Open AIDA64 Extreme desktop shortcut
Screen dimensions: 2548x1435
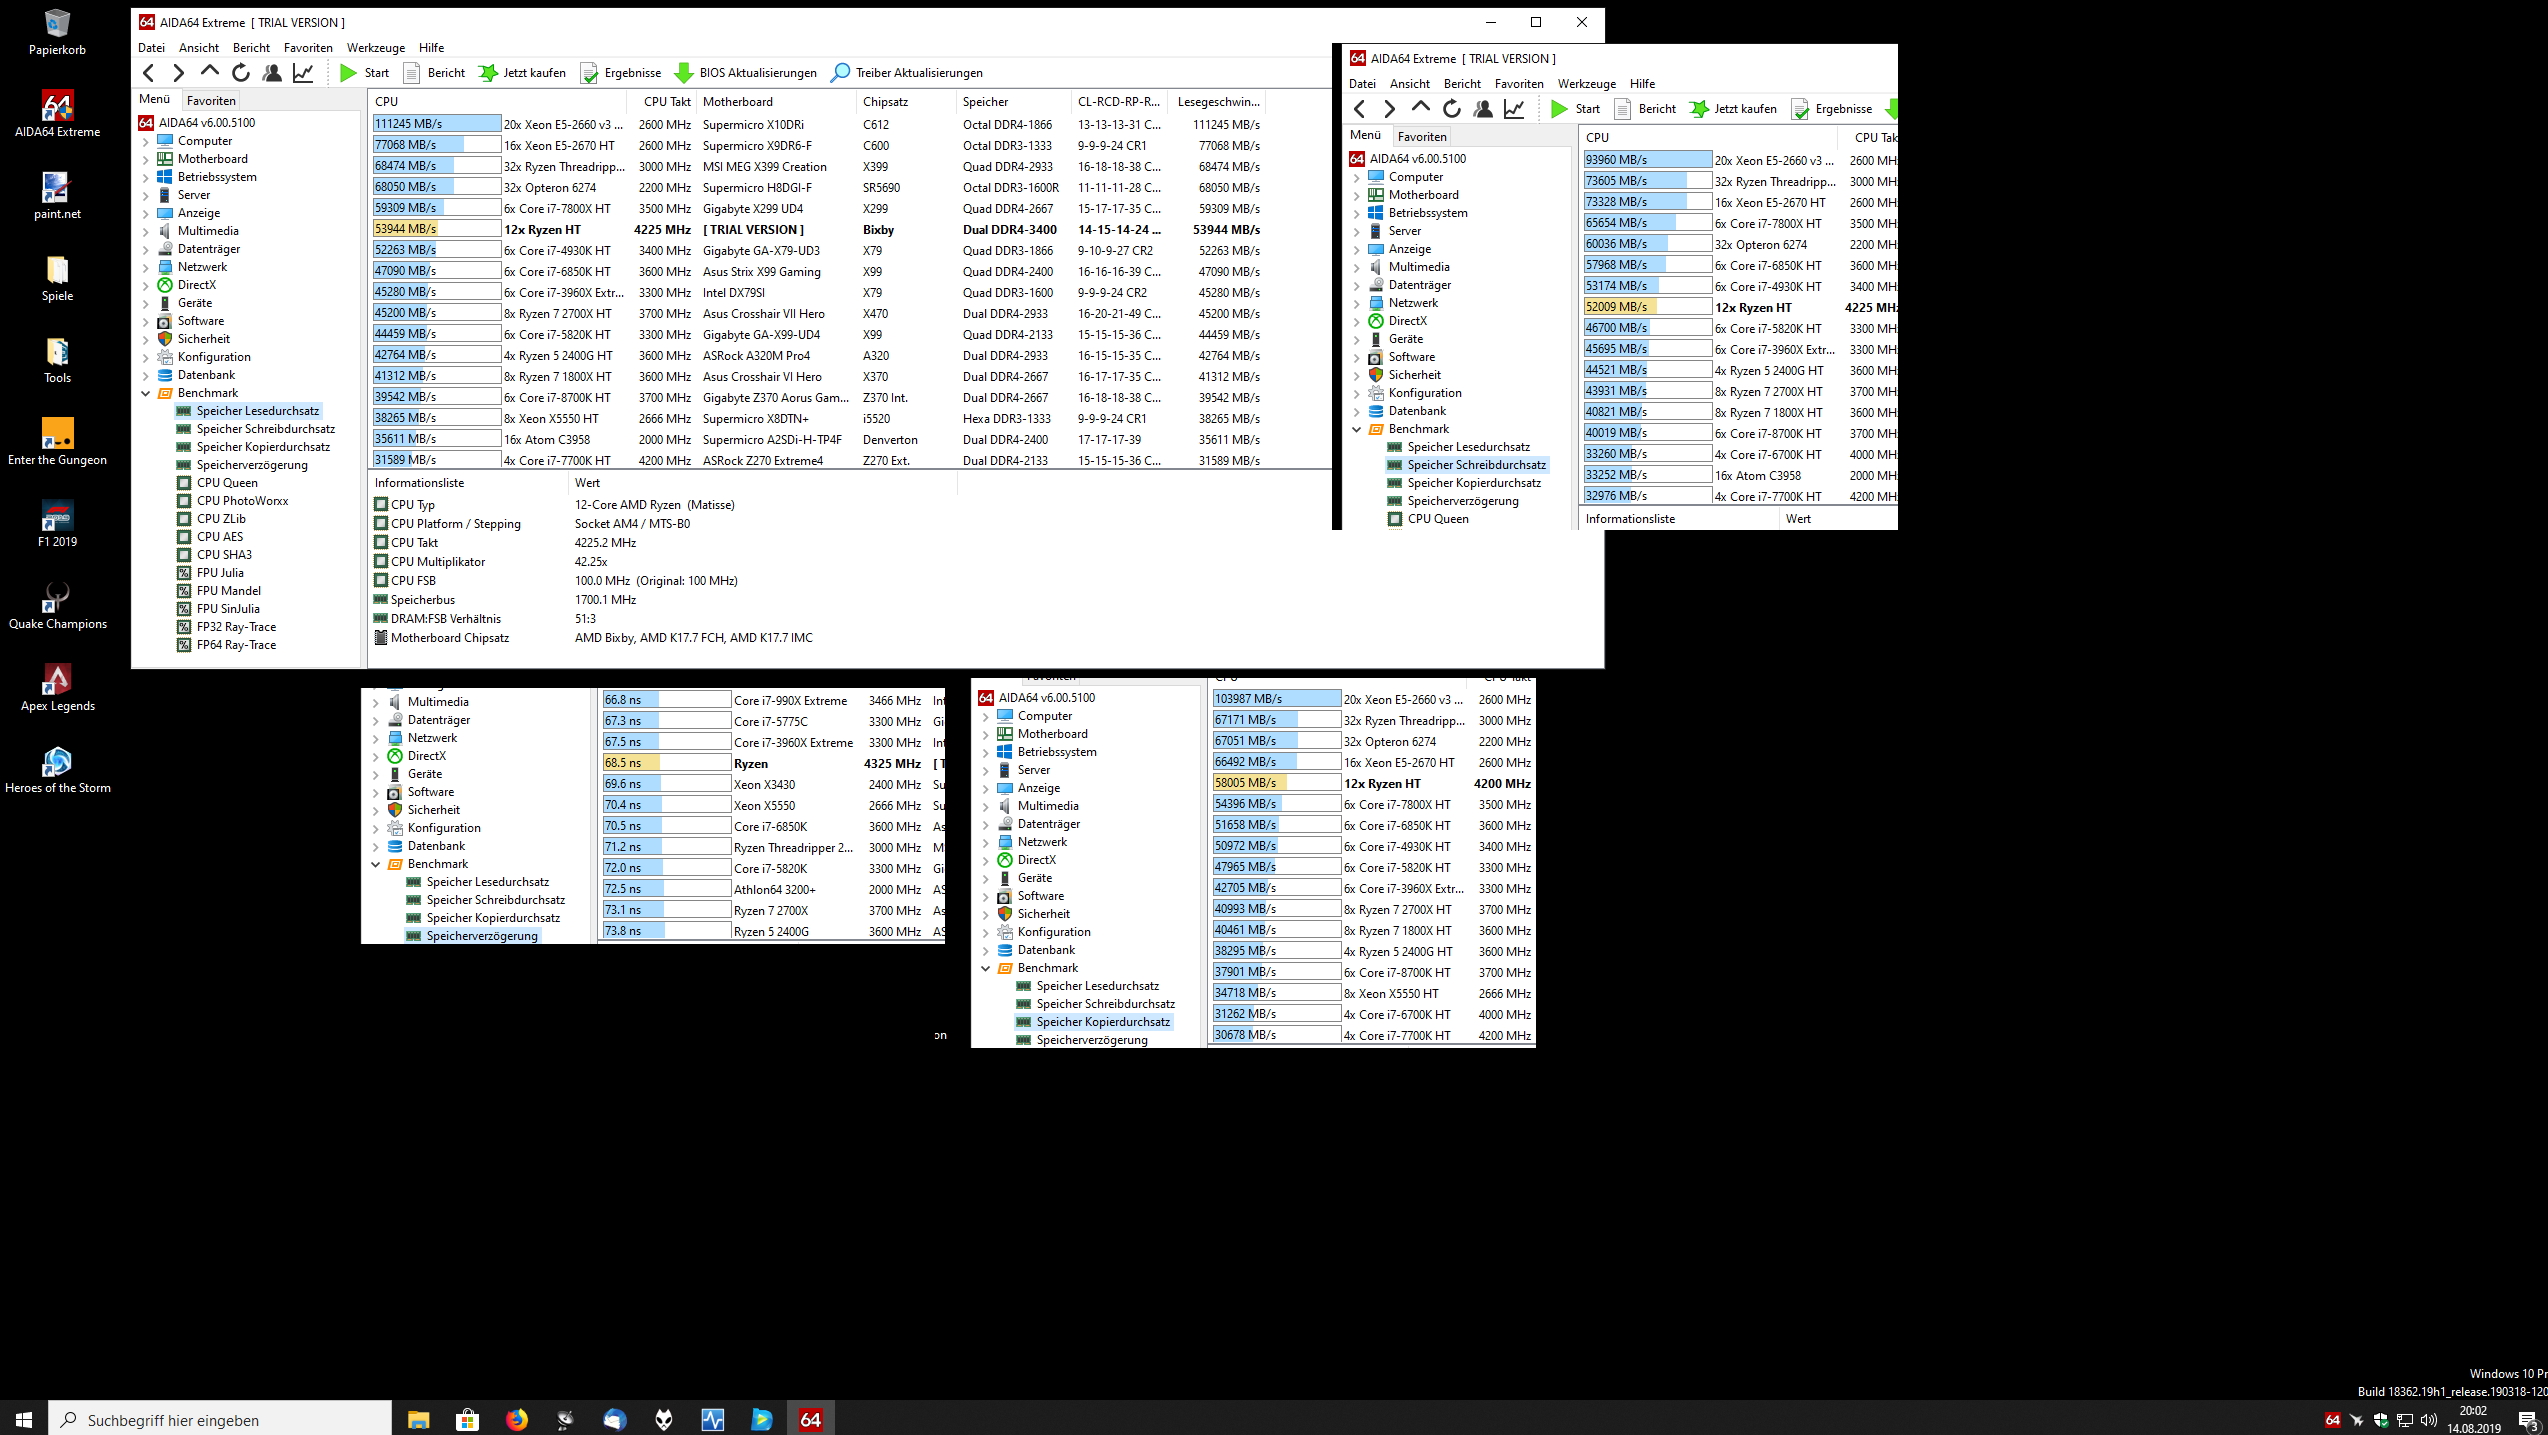57,113
